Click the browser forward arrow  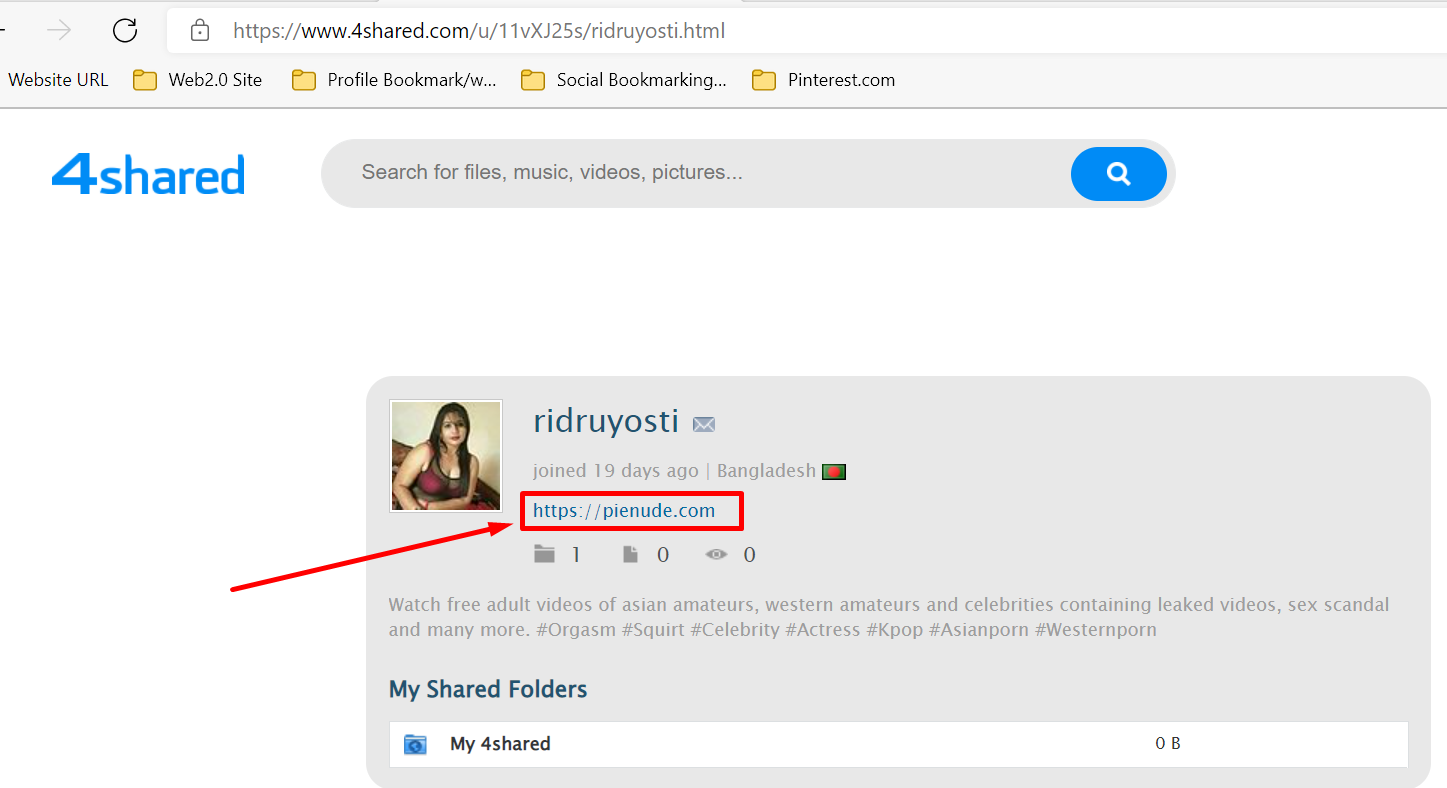pyautogui.click(x=60, y=31)
